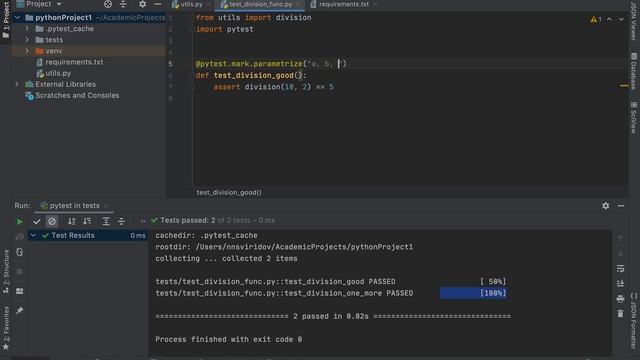Viewport: 640px width, 360px height.
Task: Open Database tool window on right
Action: [633, 71]
